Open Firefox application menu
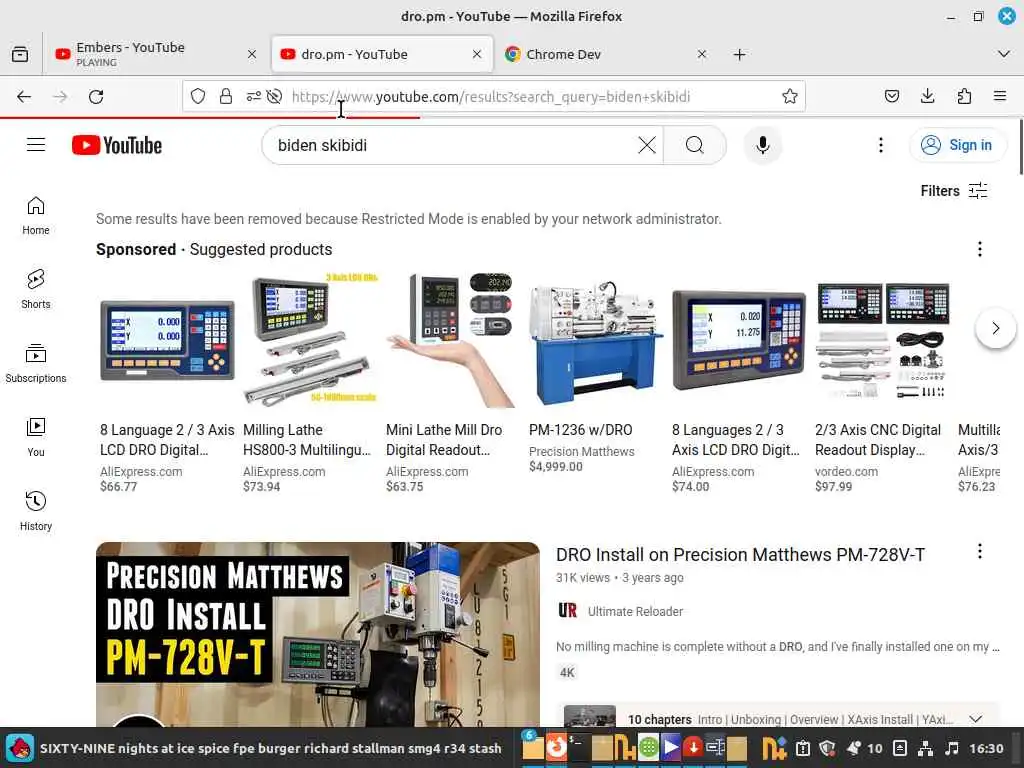This screenshot has height=768, width=1024. coord(1000,97)
